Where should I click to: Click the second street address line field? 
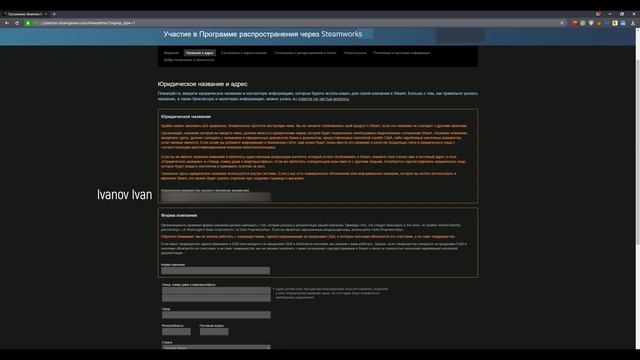pyautogui.click(x=216, y=298)
